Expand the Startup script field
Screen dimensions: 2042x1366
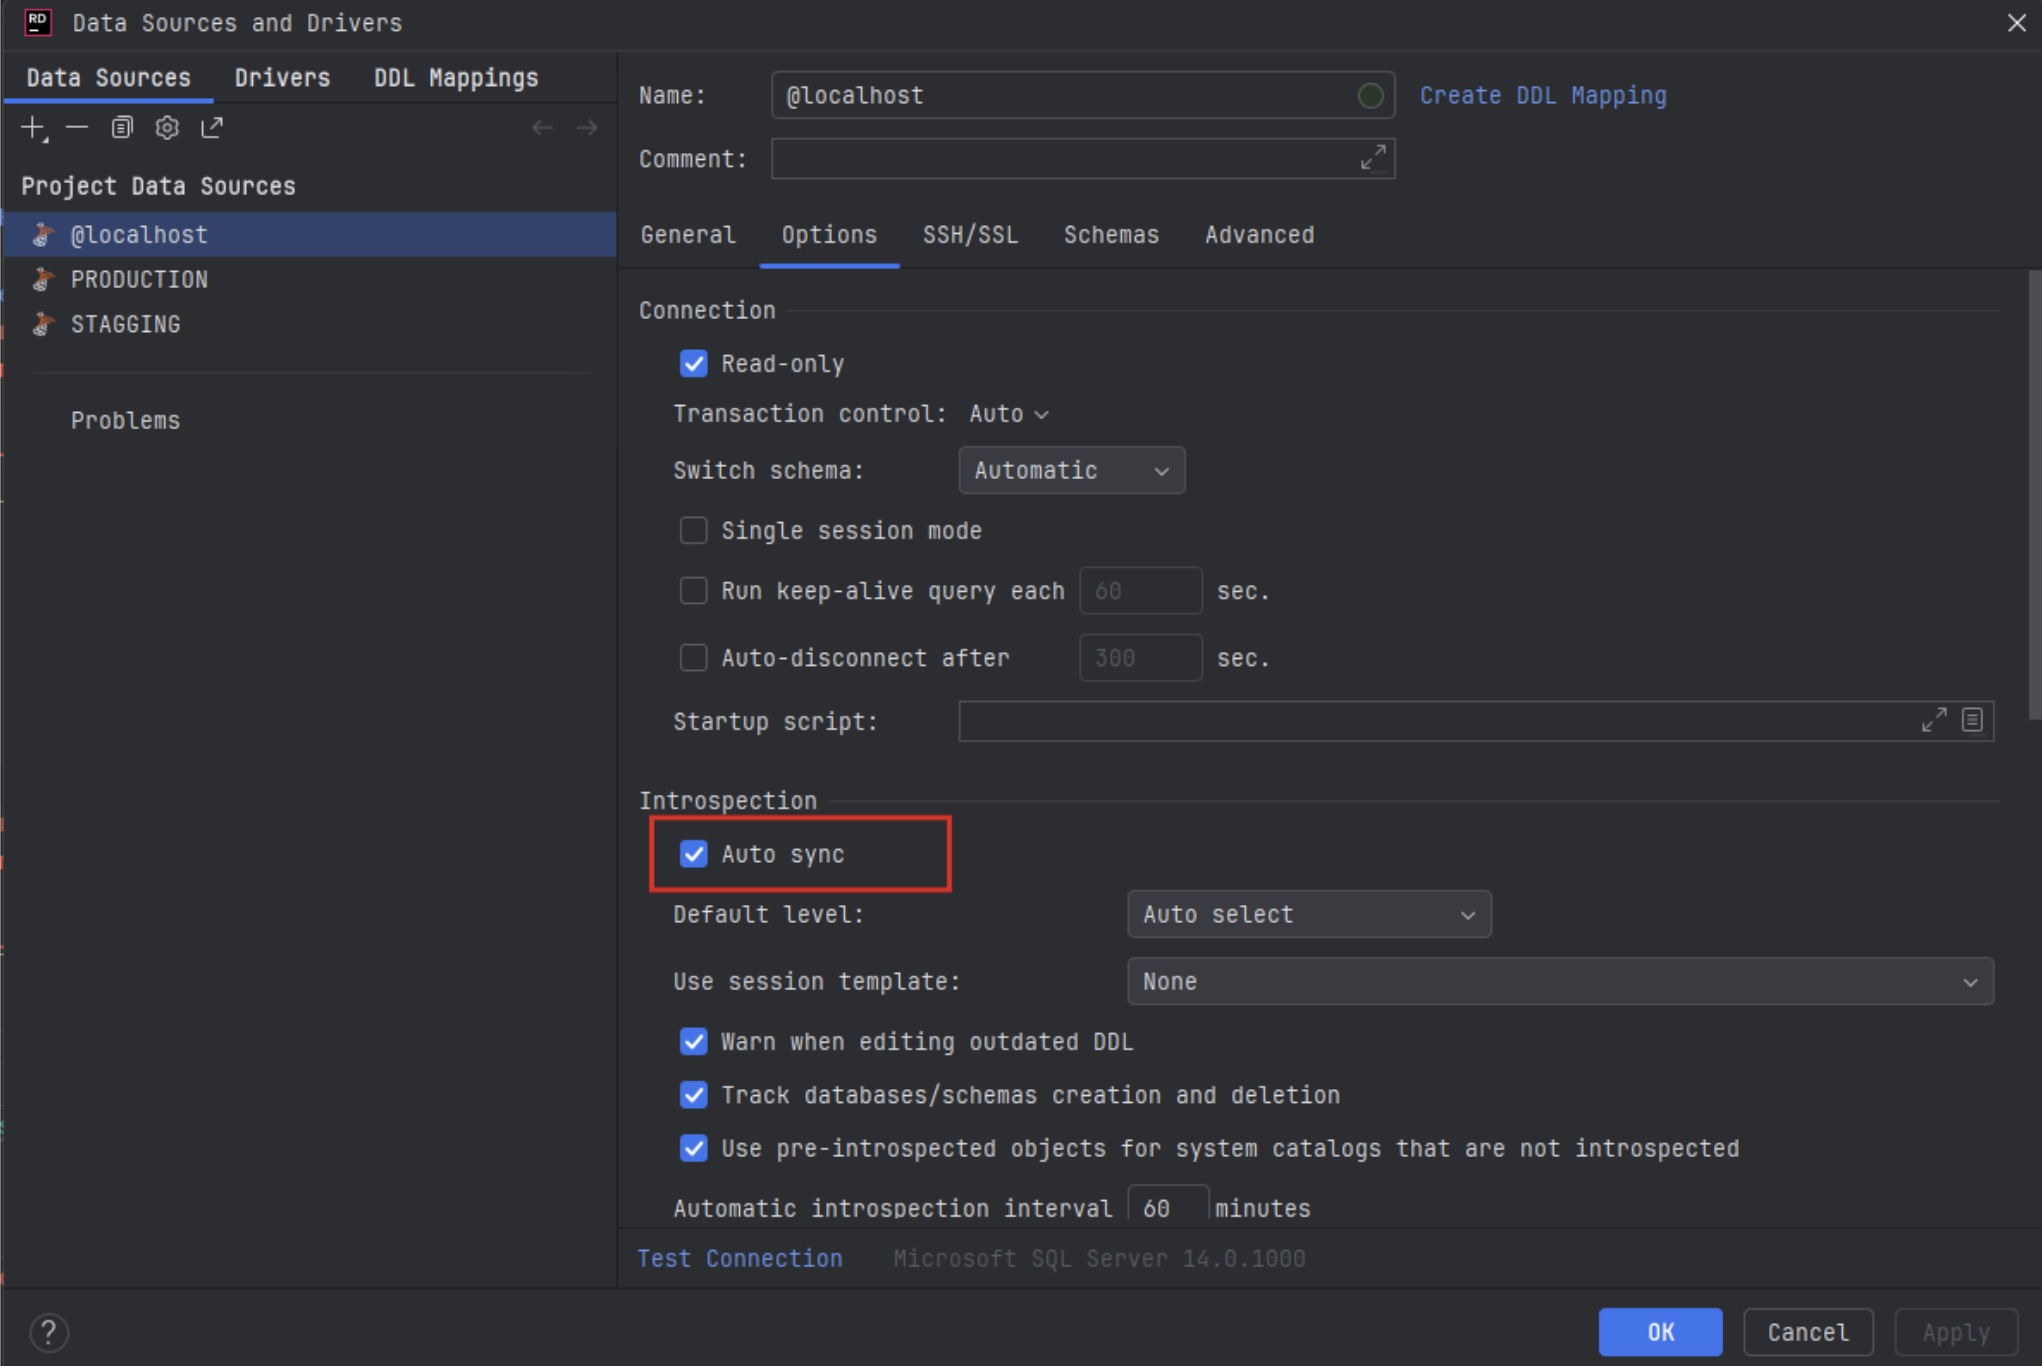pyautogui.click(x=1934, y=720)
